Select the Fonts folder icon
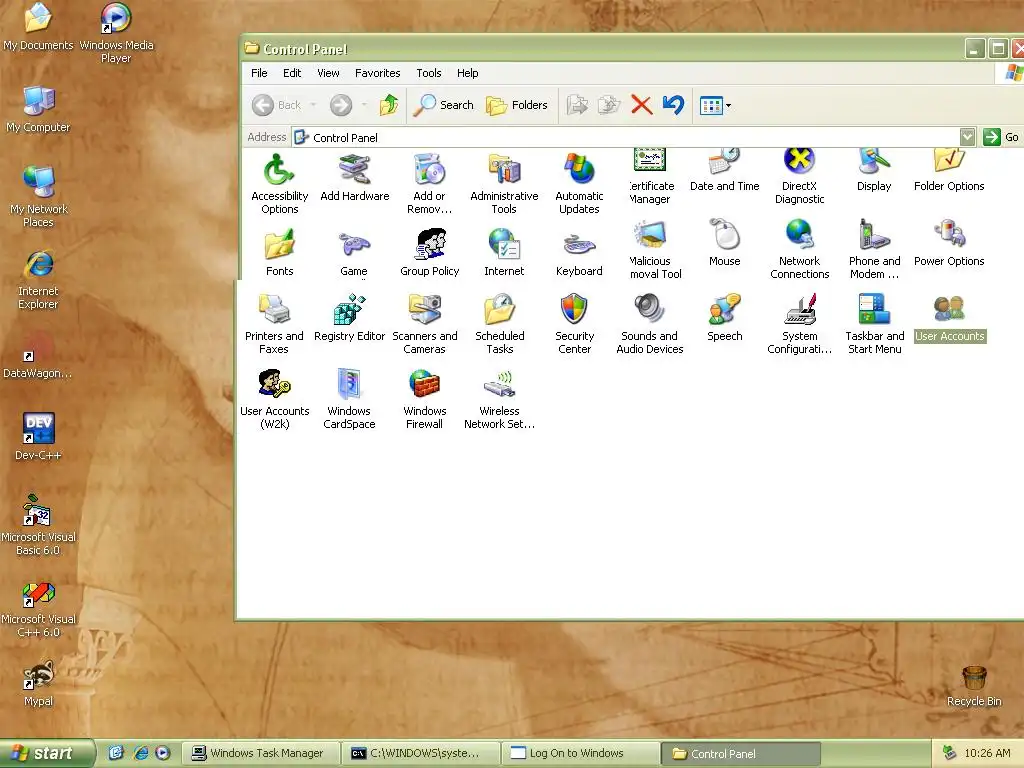This screenshot has height=768, width=1024. (x=280, y=252)
